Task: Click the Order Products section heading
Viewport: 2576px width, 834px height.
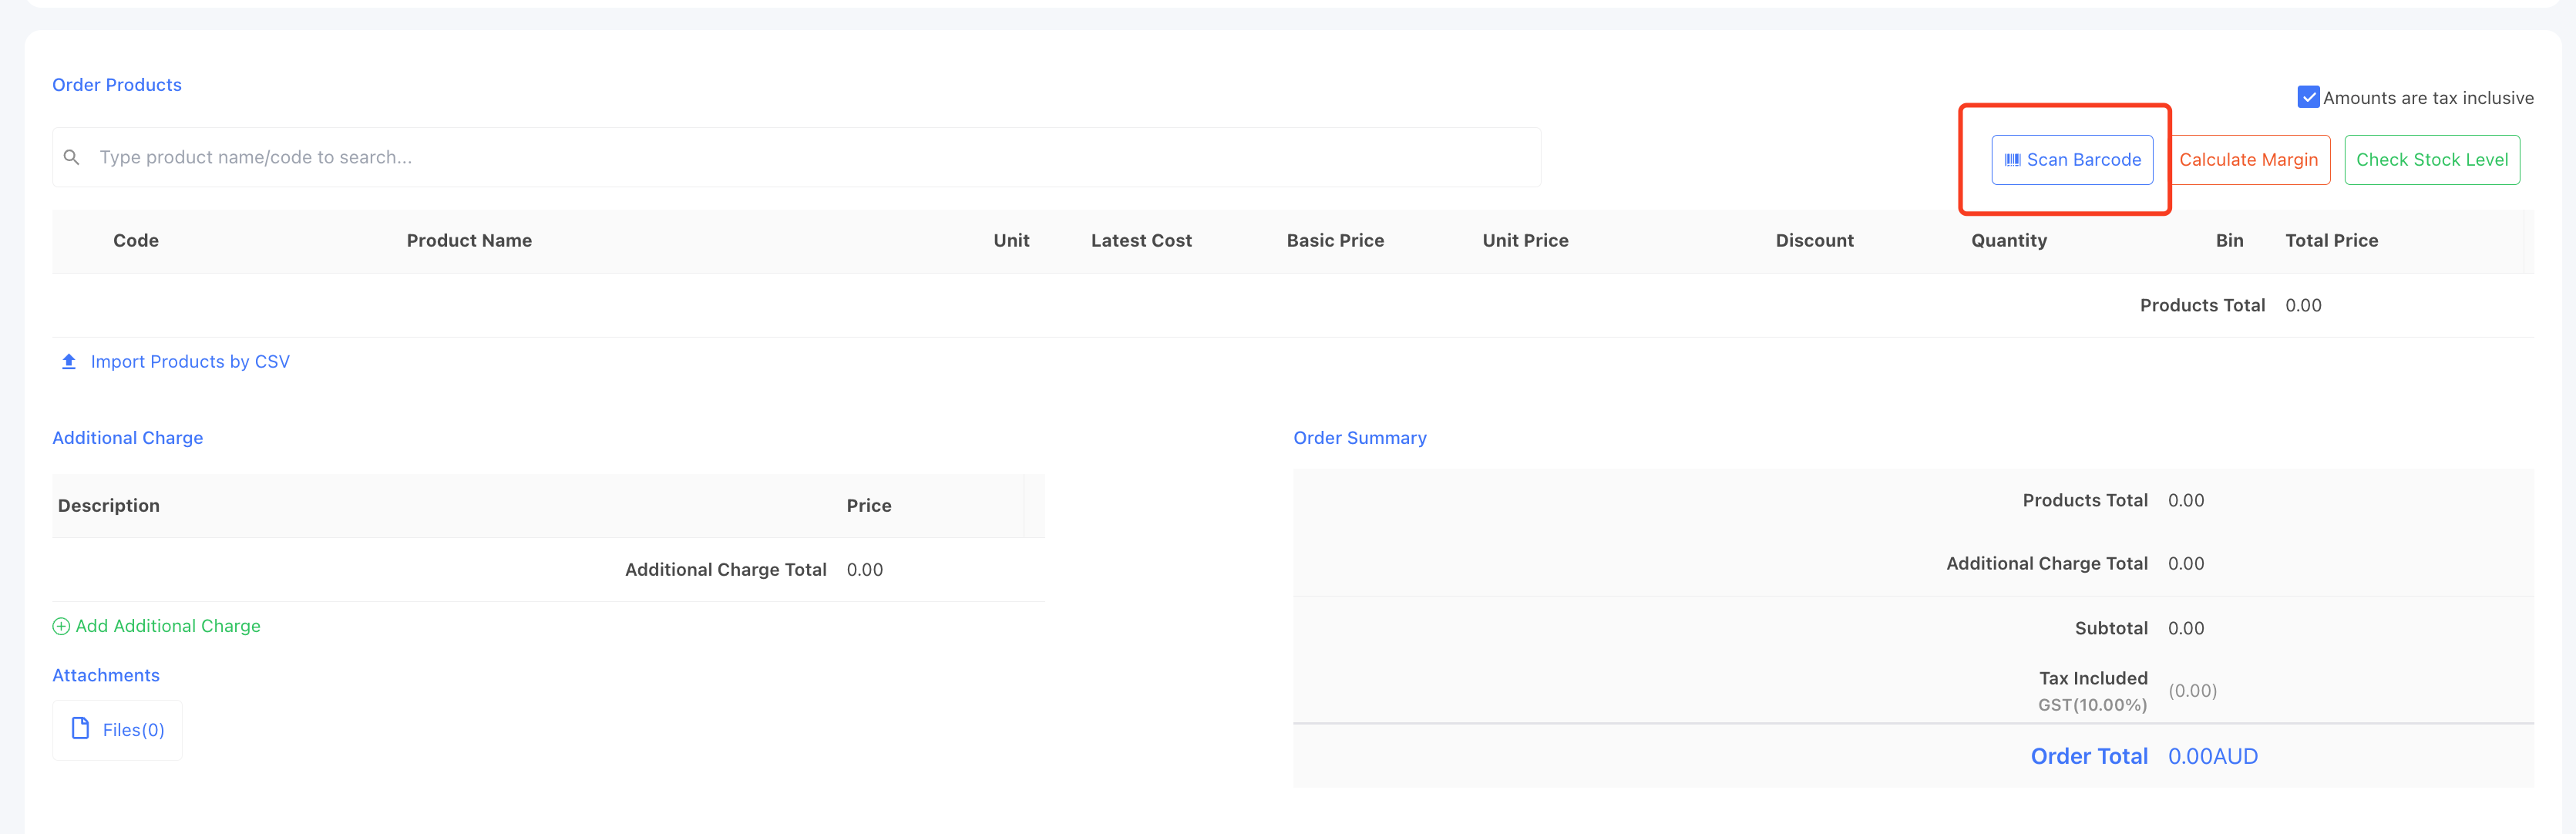Action: click(x=117, y=85)
